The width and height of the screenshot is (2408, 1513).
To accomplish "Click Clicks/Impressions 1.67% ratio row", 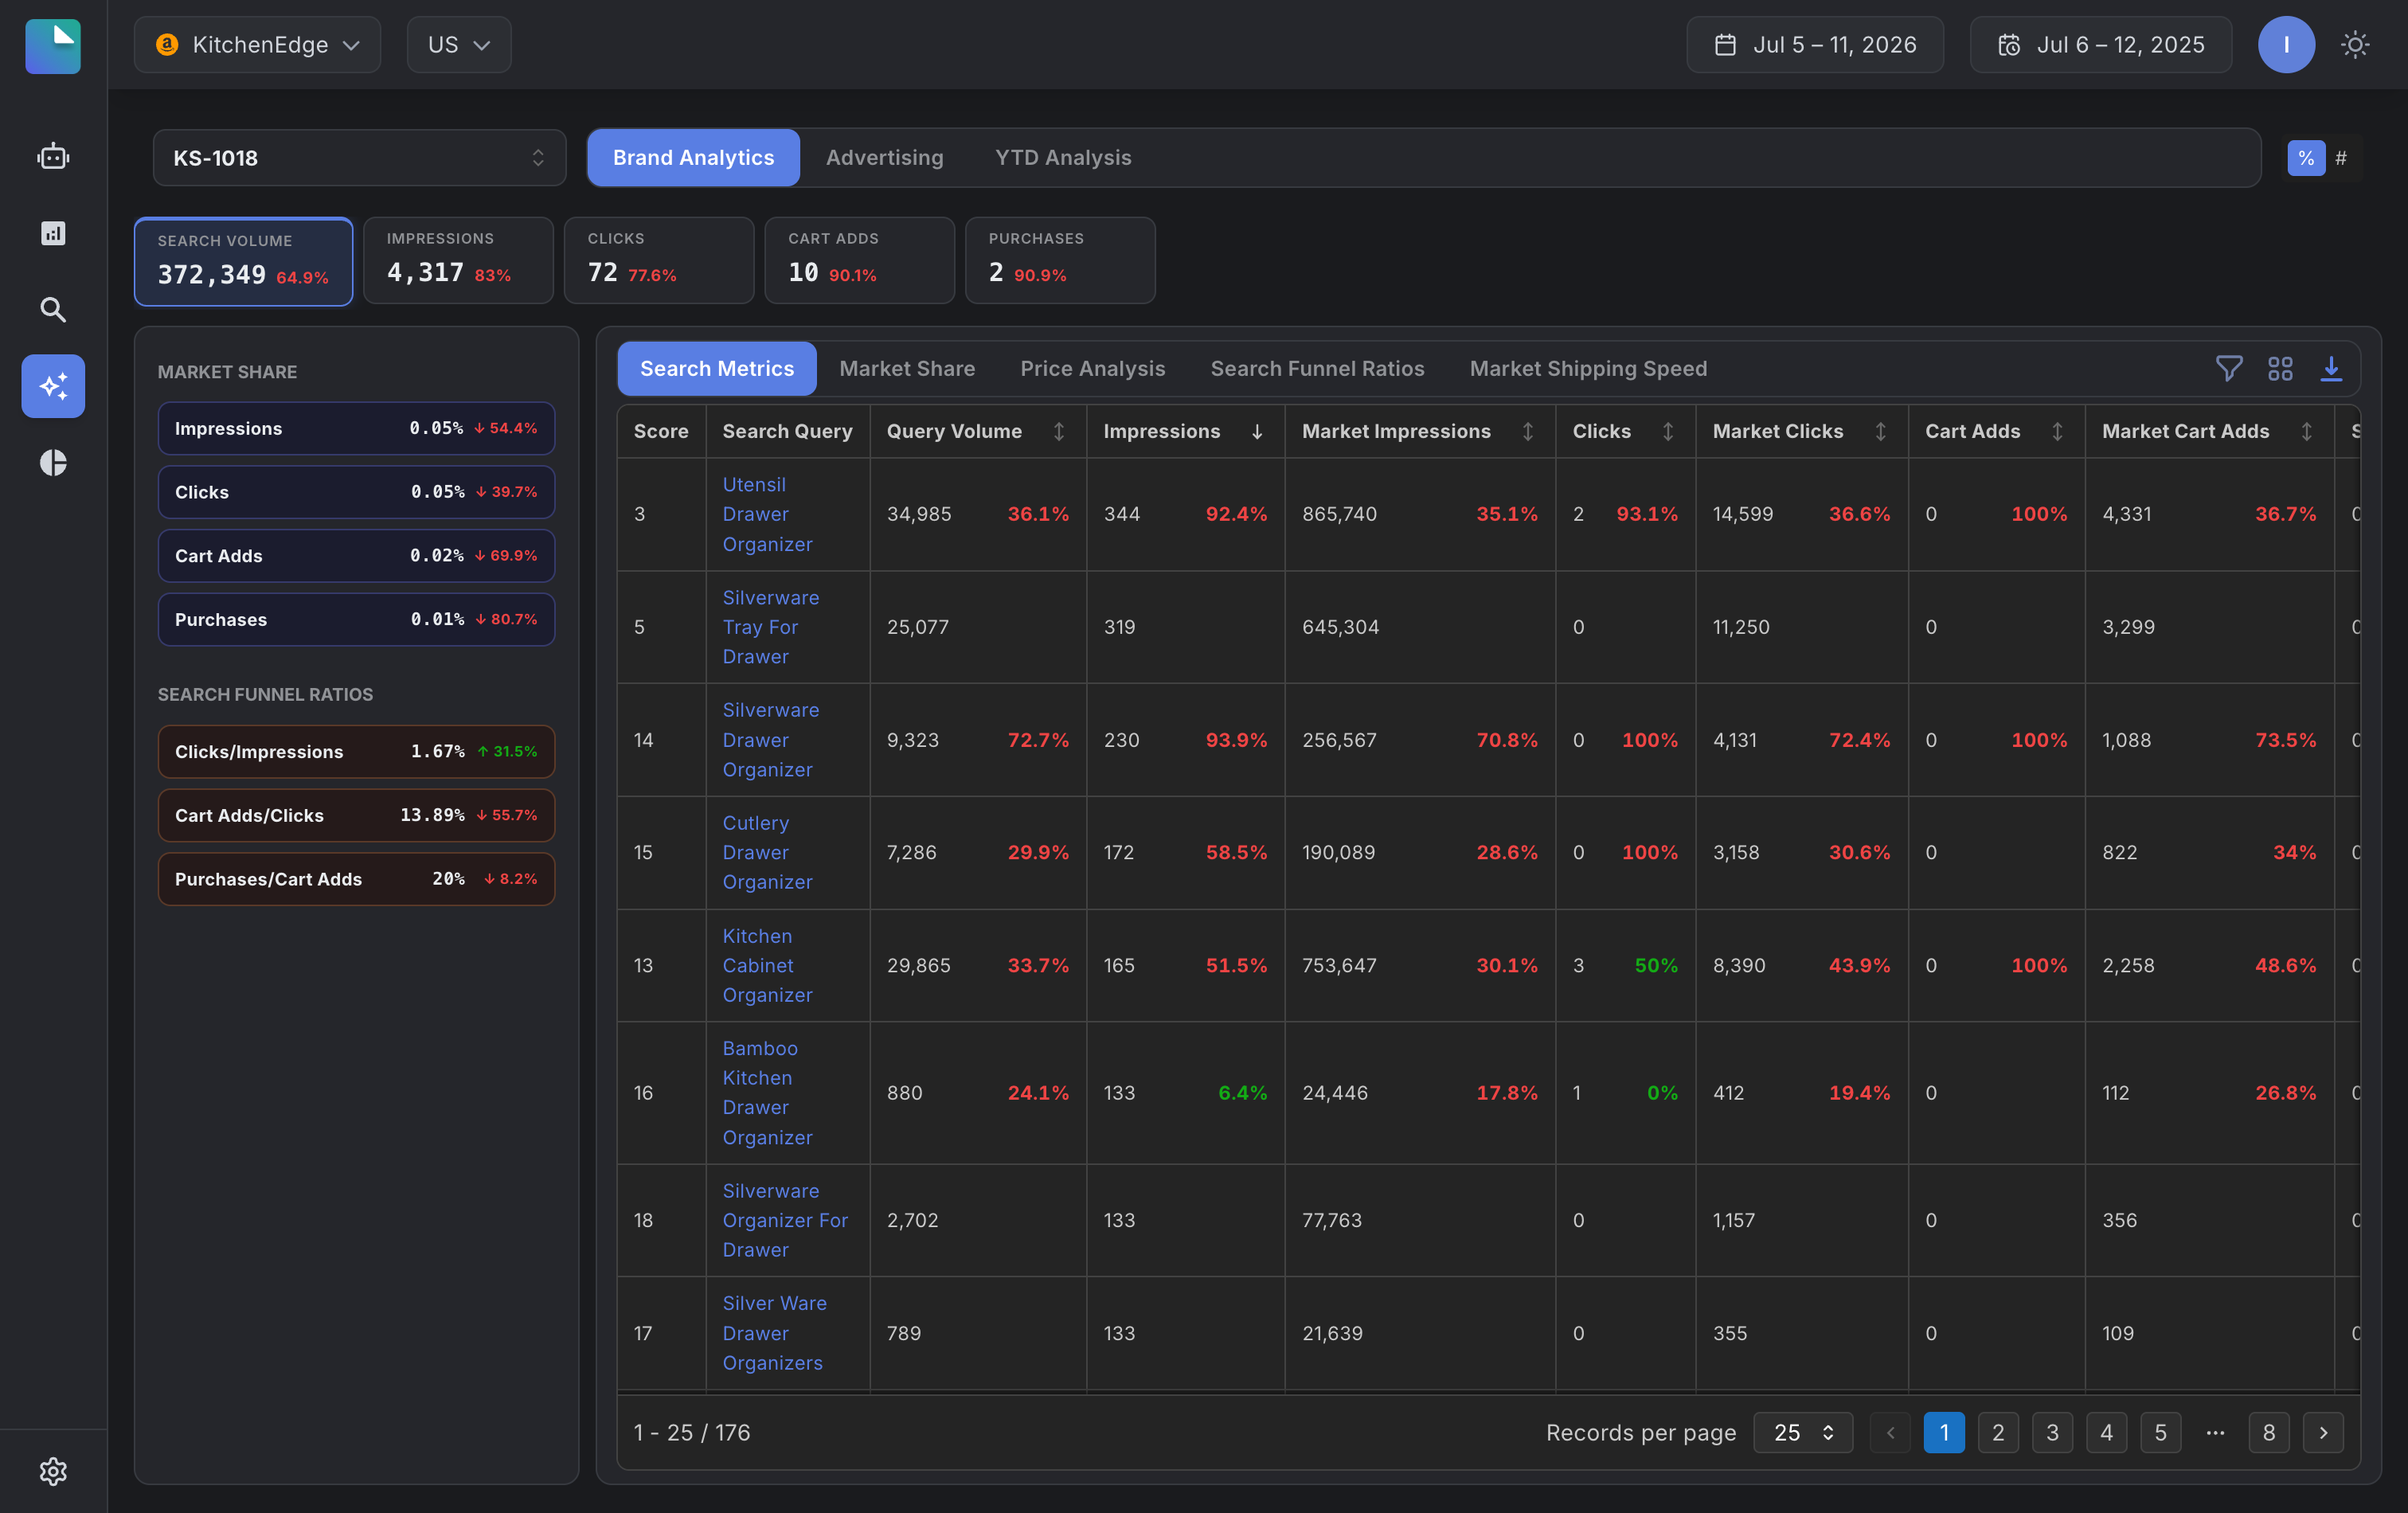I will 356,751.
